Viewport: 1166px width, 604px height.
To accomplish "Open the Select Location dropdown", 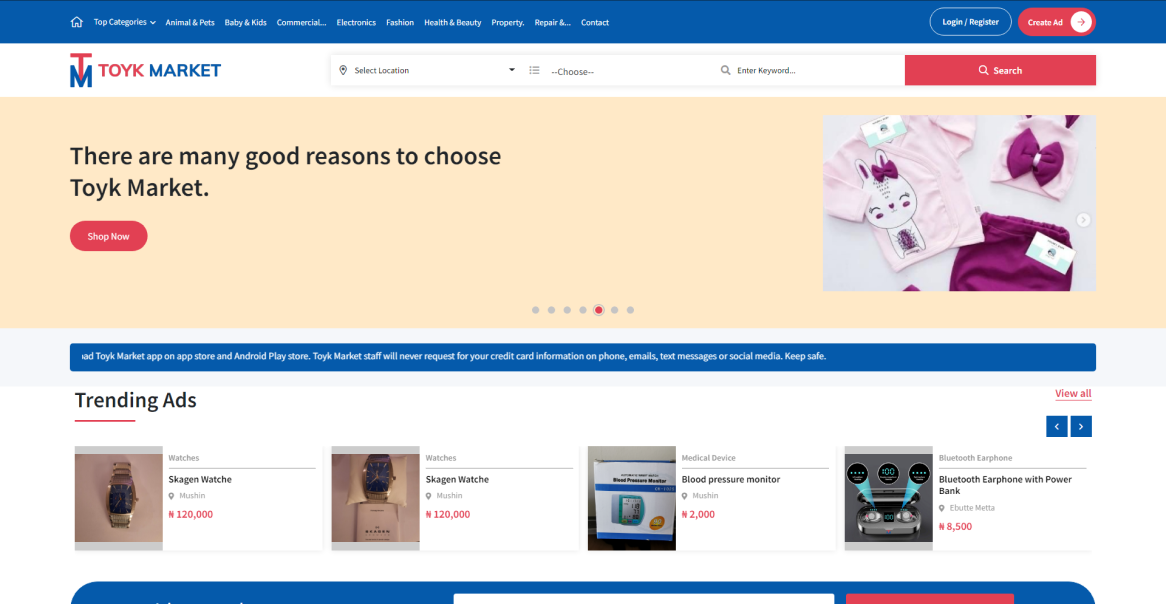I will click(x=430, y=70).
